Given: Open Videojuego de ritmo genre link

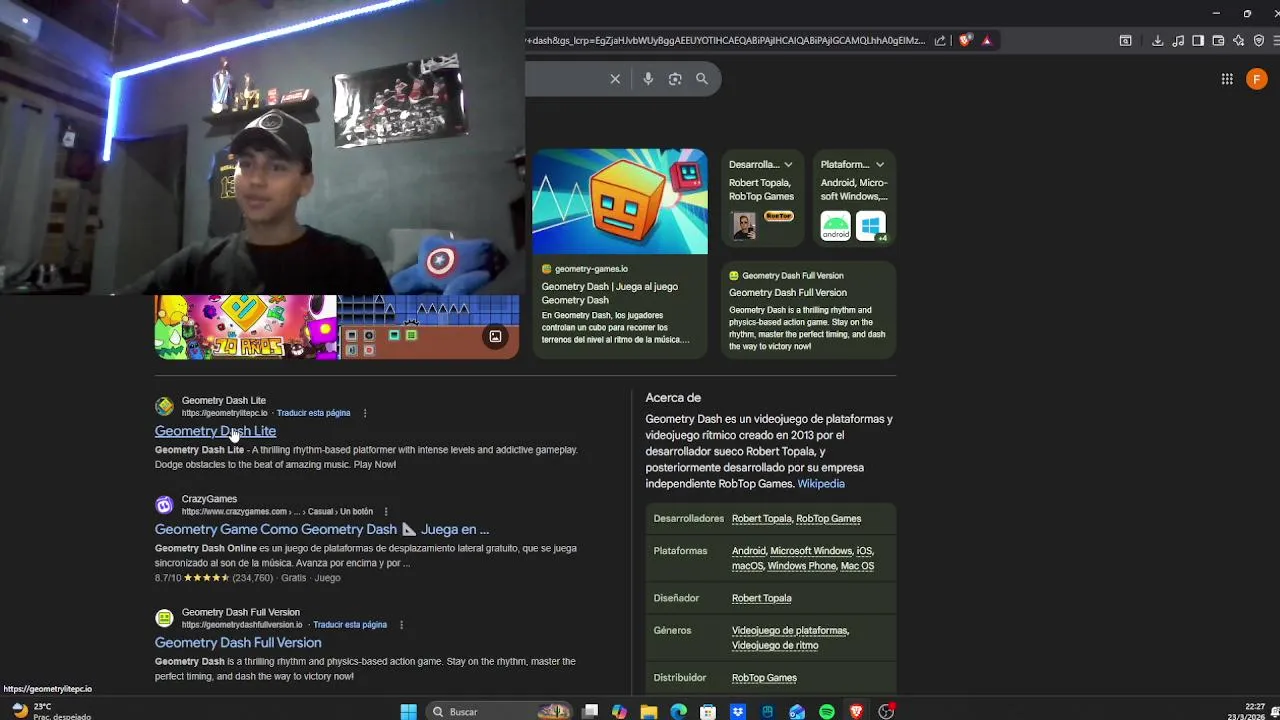Looking at the screenshot, I should (x=775, y=646).
